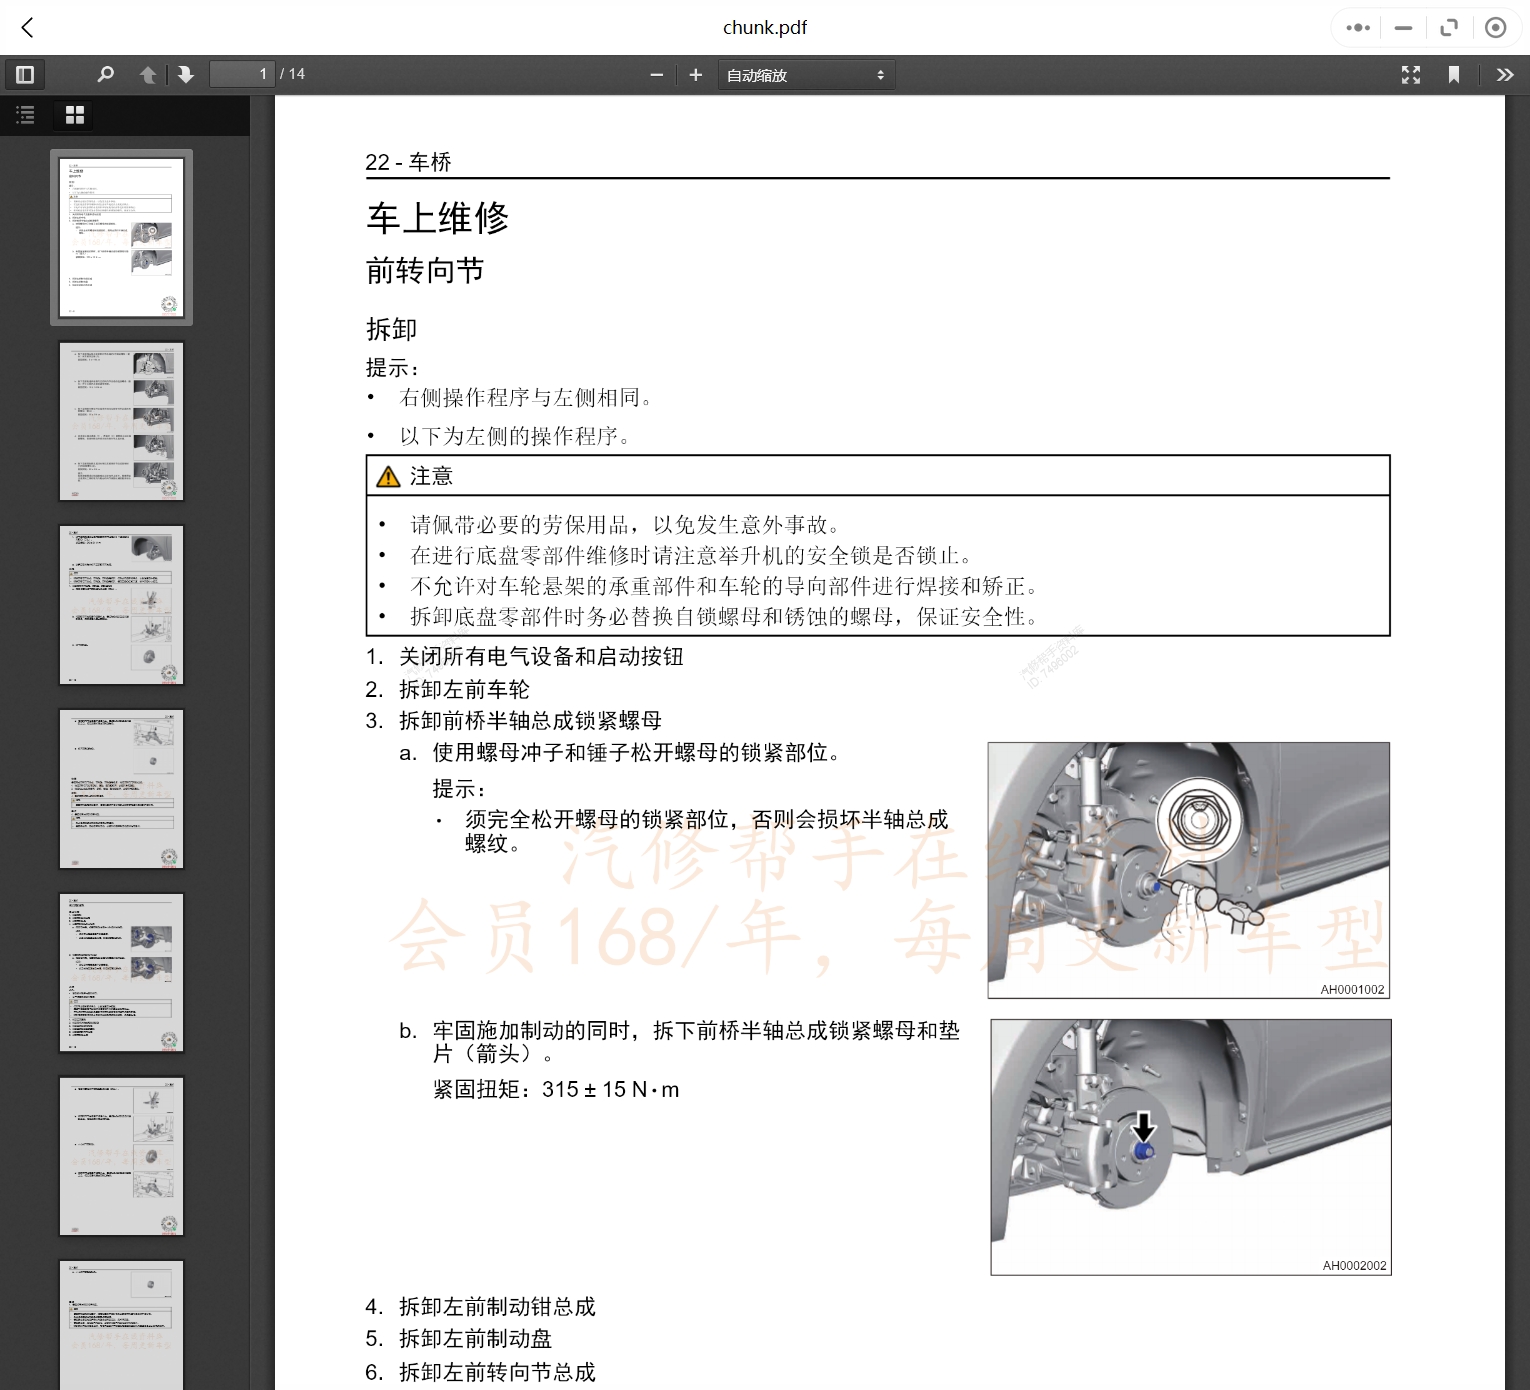Open the Find in document search
1530x1390 pixels.
click(x=105, y=74)
